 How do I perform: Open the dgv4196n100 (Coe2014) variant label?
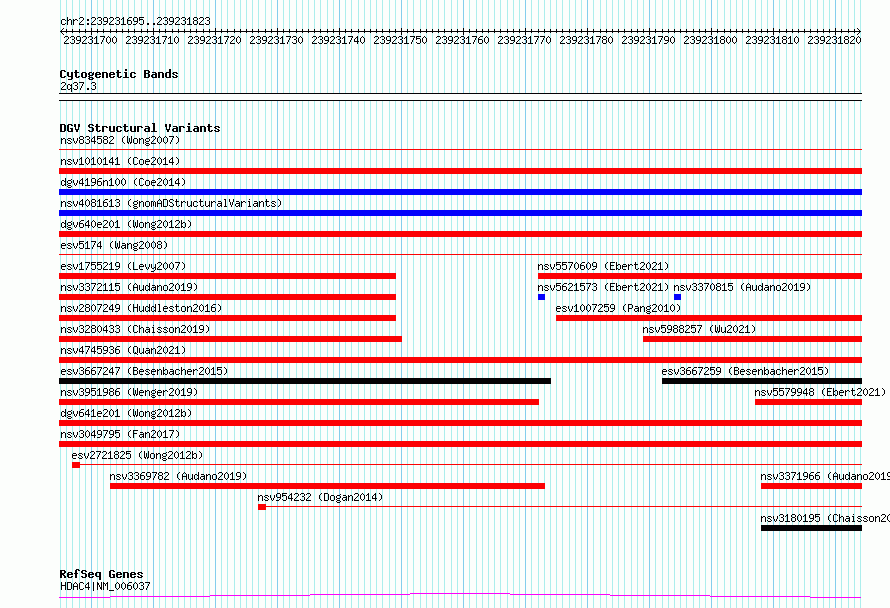[123, 182]
